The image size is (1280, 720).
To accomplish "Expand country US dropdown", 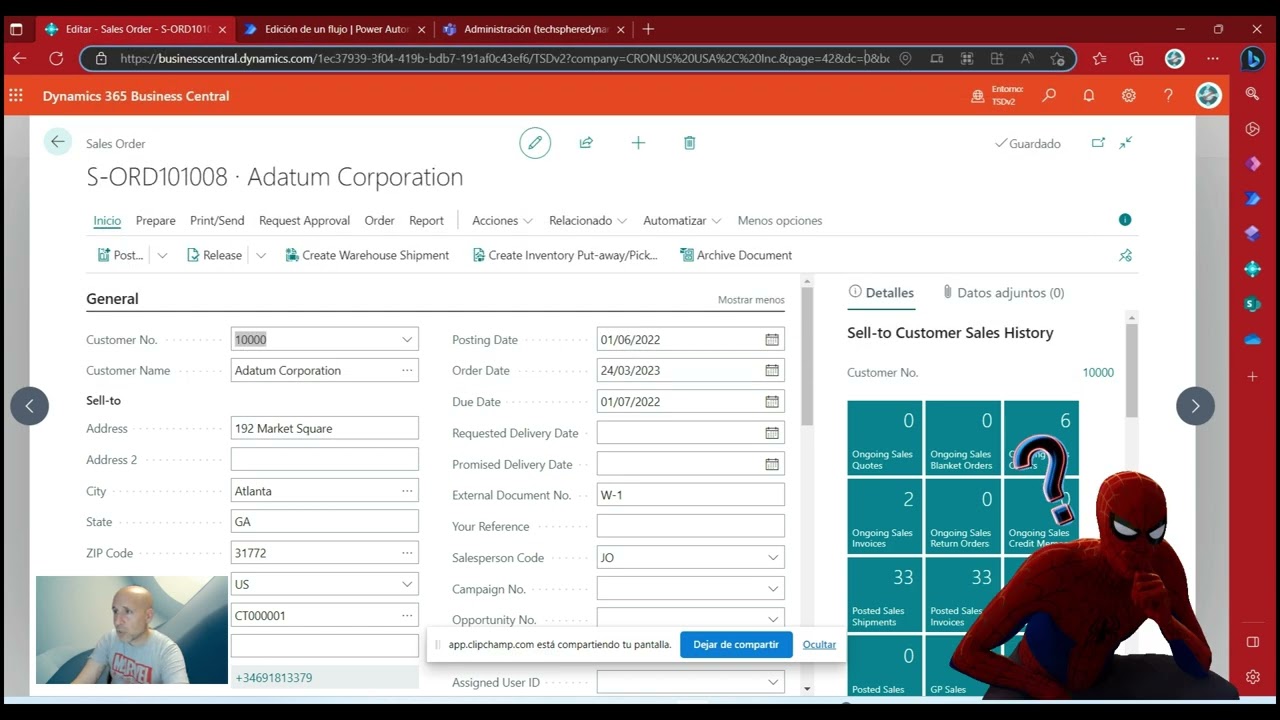I will pyautogui.click(x=407, y=584).
